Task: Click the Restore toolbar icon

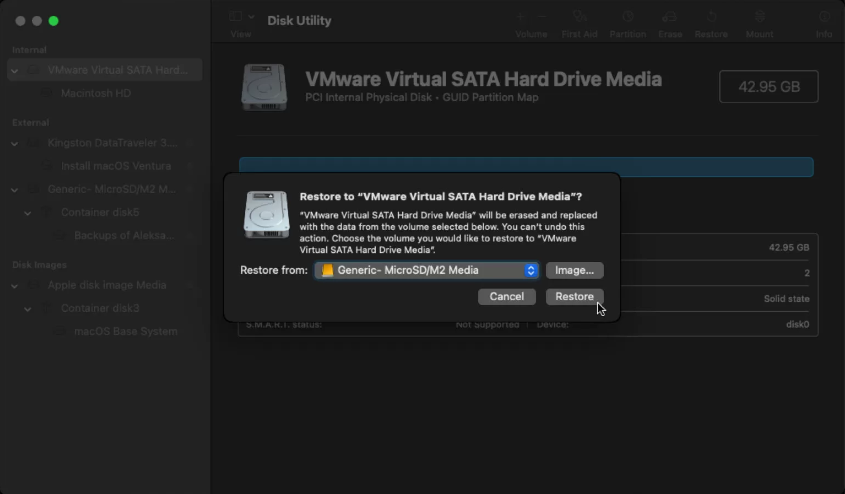Action: point(711,17)
